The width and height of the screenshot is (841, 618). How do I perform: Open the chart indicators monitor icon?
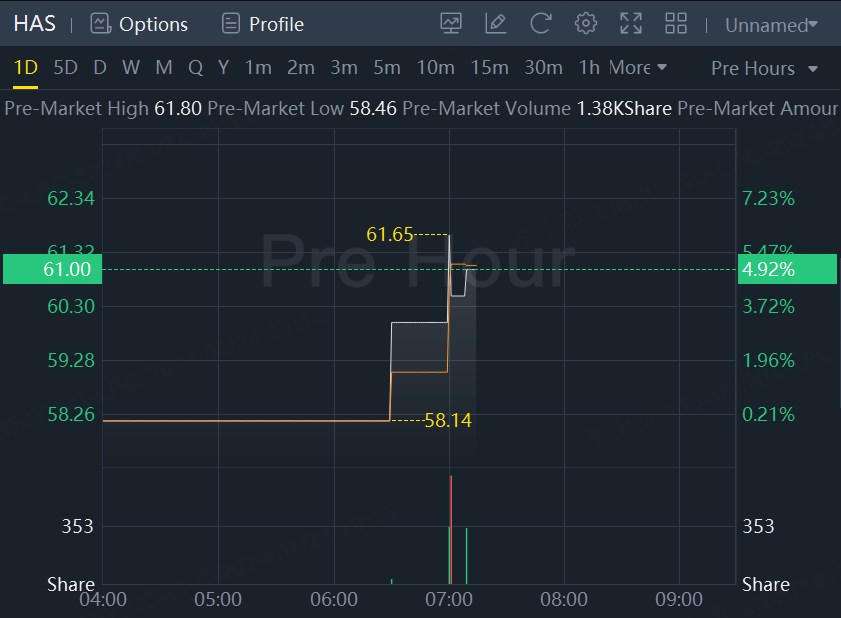[451, 24]
